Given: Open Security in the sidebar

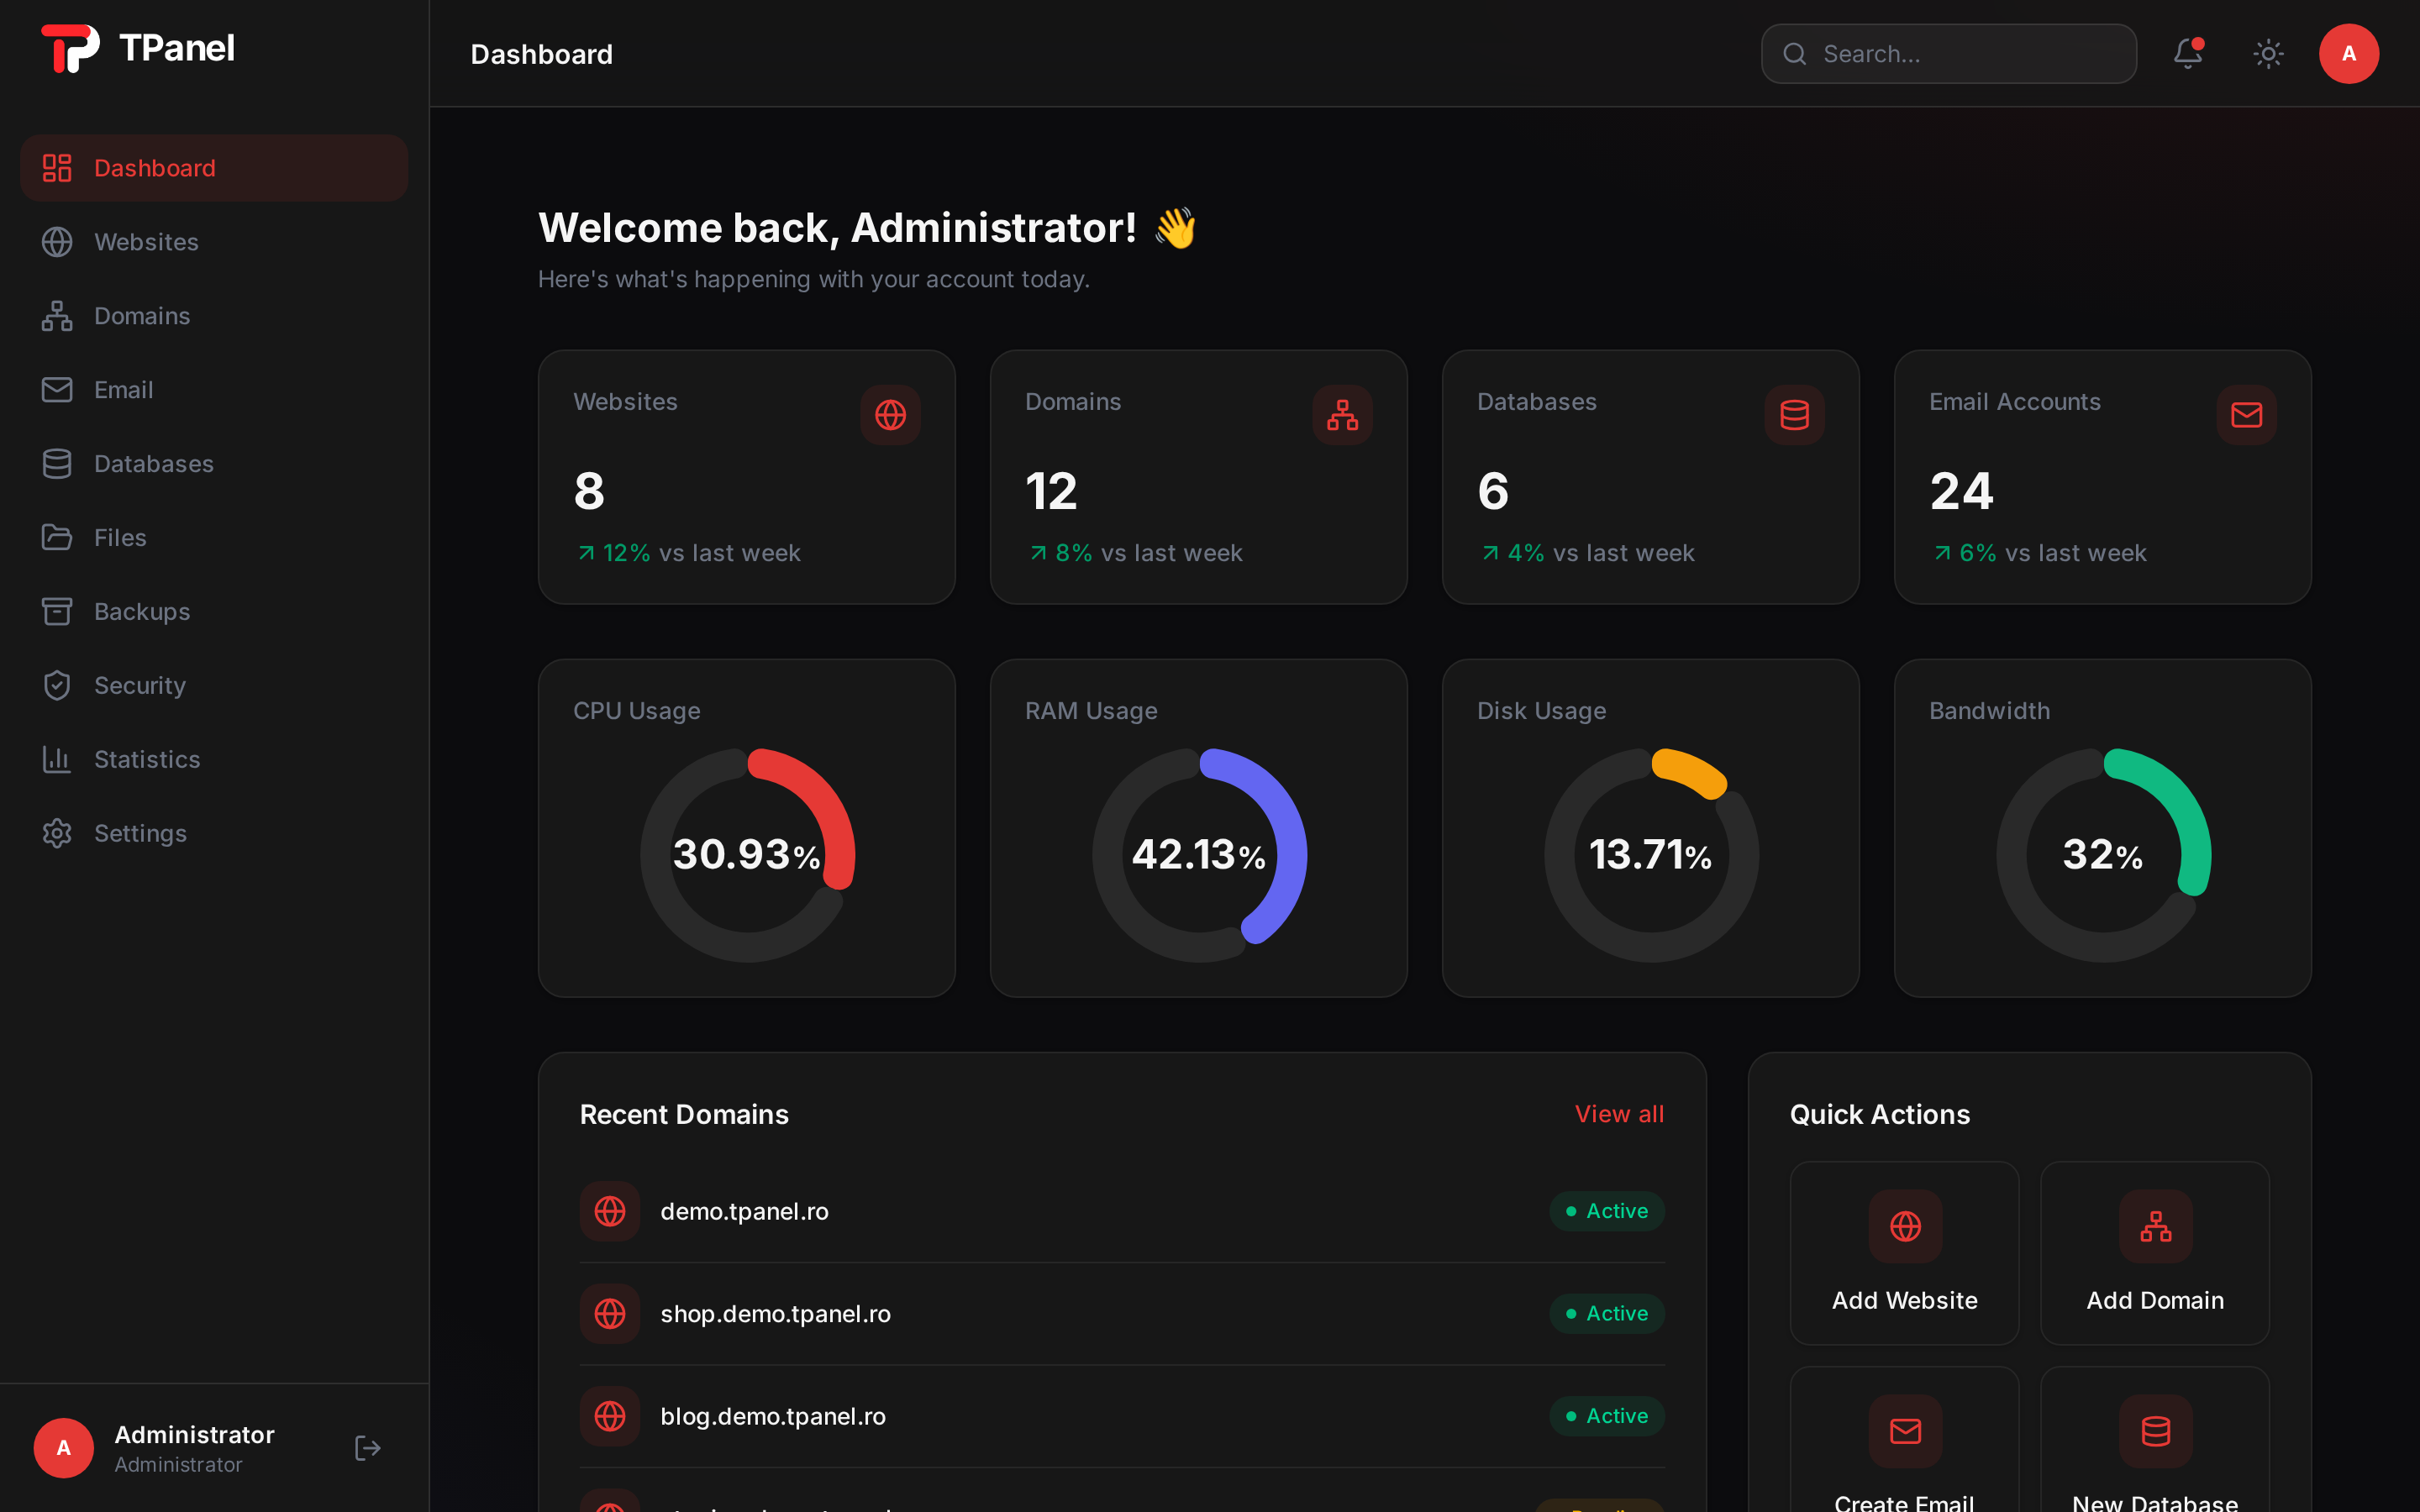Looking at the screenshot, I should (214, 686).
